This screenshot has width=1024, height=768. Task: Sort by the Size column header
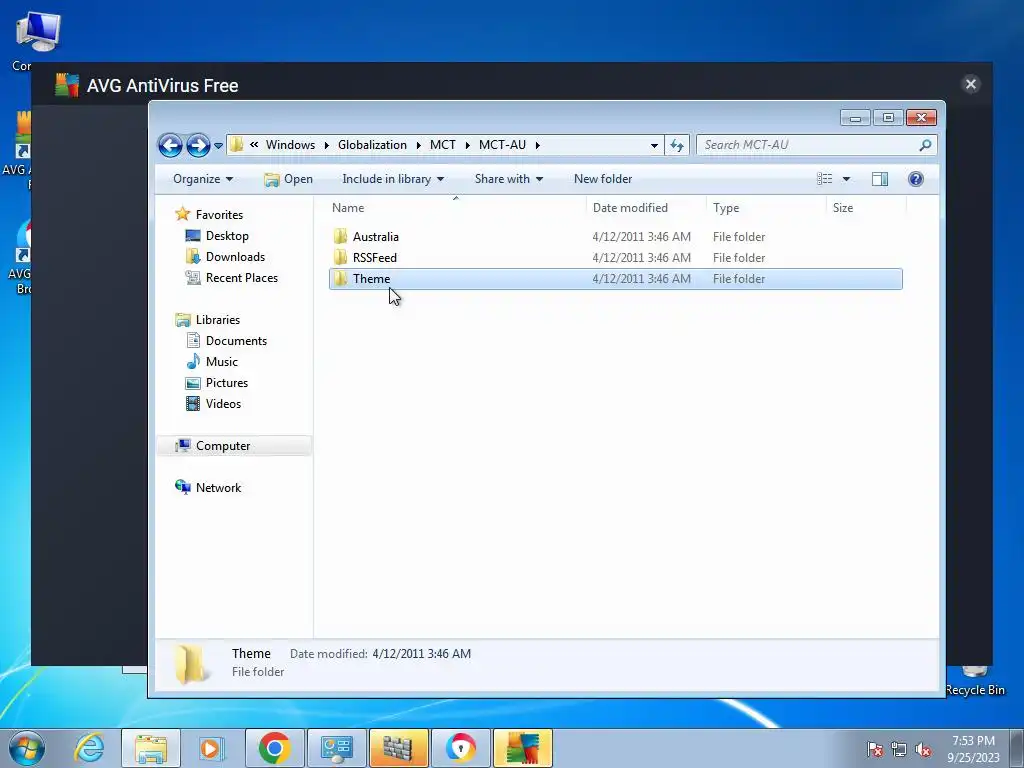867,208
